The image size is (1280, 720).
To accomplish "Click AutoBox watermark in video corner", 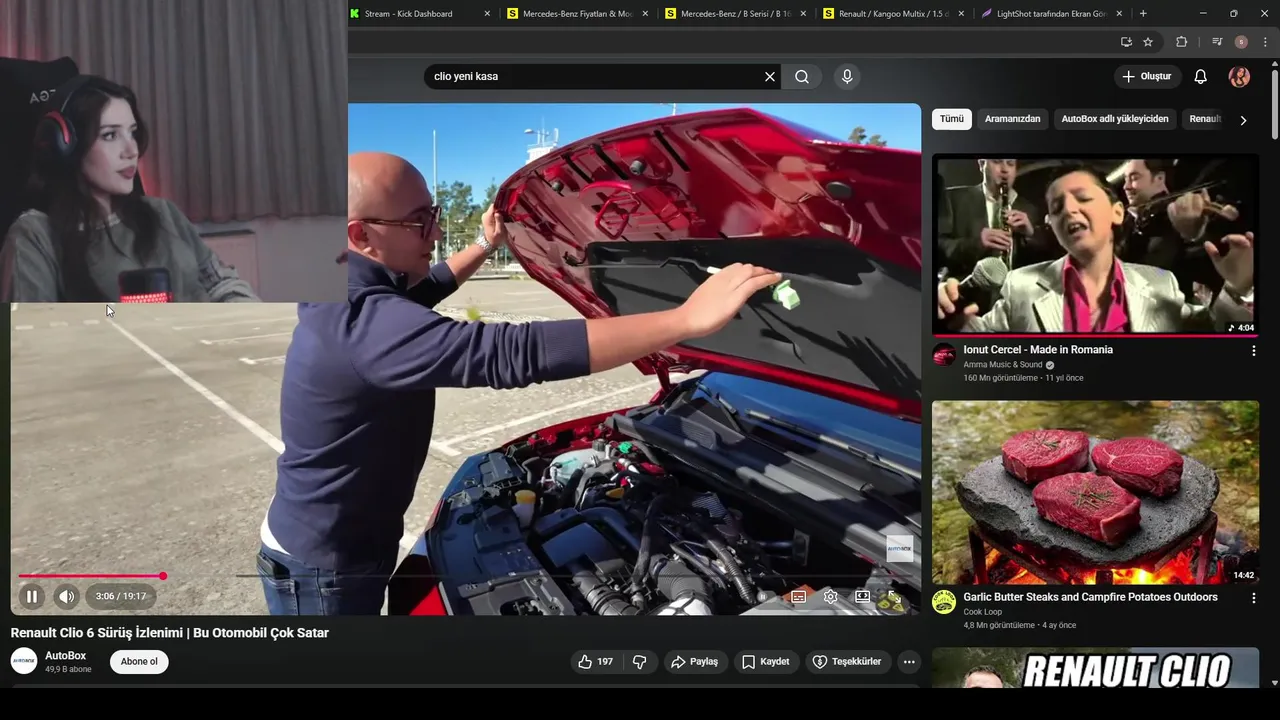I will pos(899,548).
